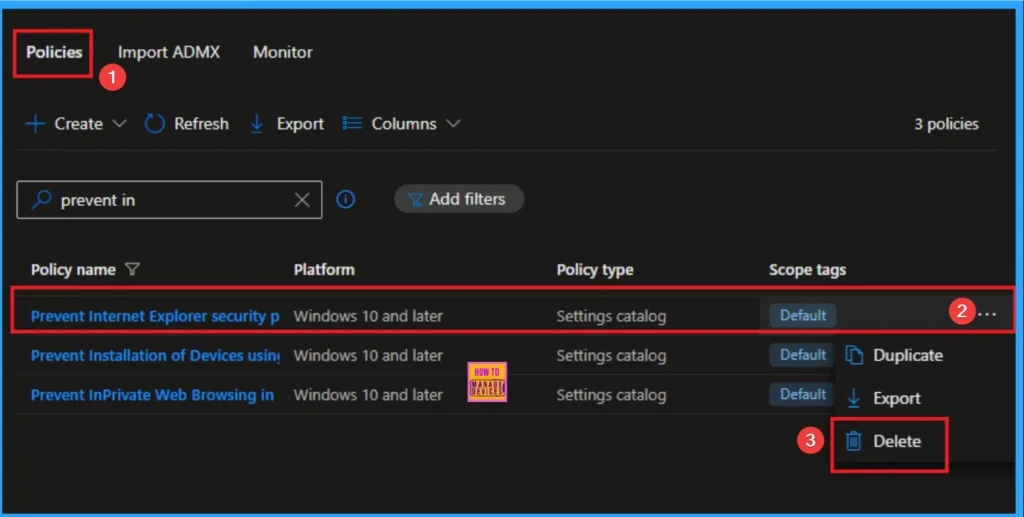This screenshot has height=517, width=1024.
Task: Click the Duplicate copy icon
Action: pyautogui.click(x=854, y=355)
